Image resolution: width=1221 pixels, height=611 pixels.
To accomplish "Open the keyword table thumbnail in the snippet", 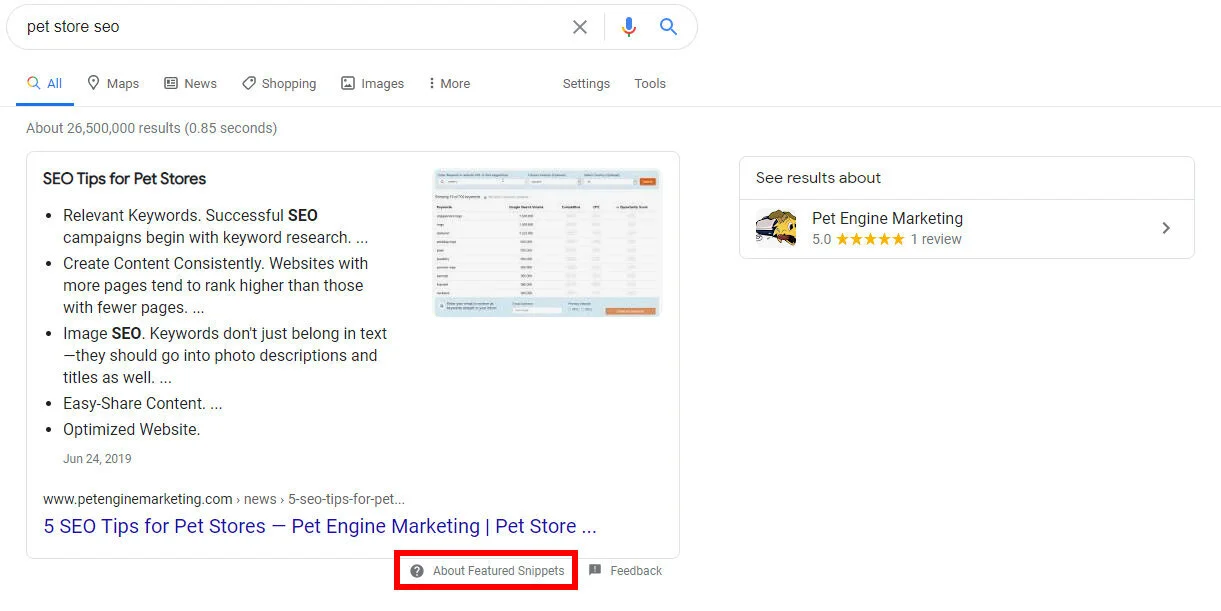I will pos(547,243).
